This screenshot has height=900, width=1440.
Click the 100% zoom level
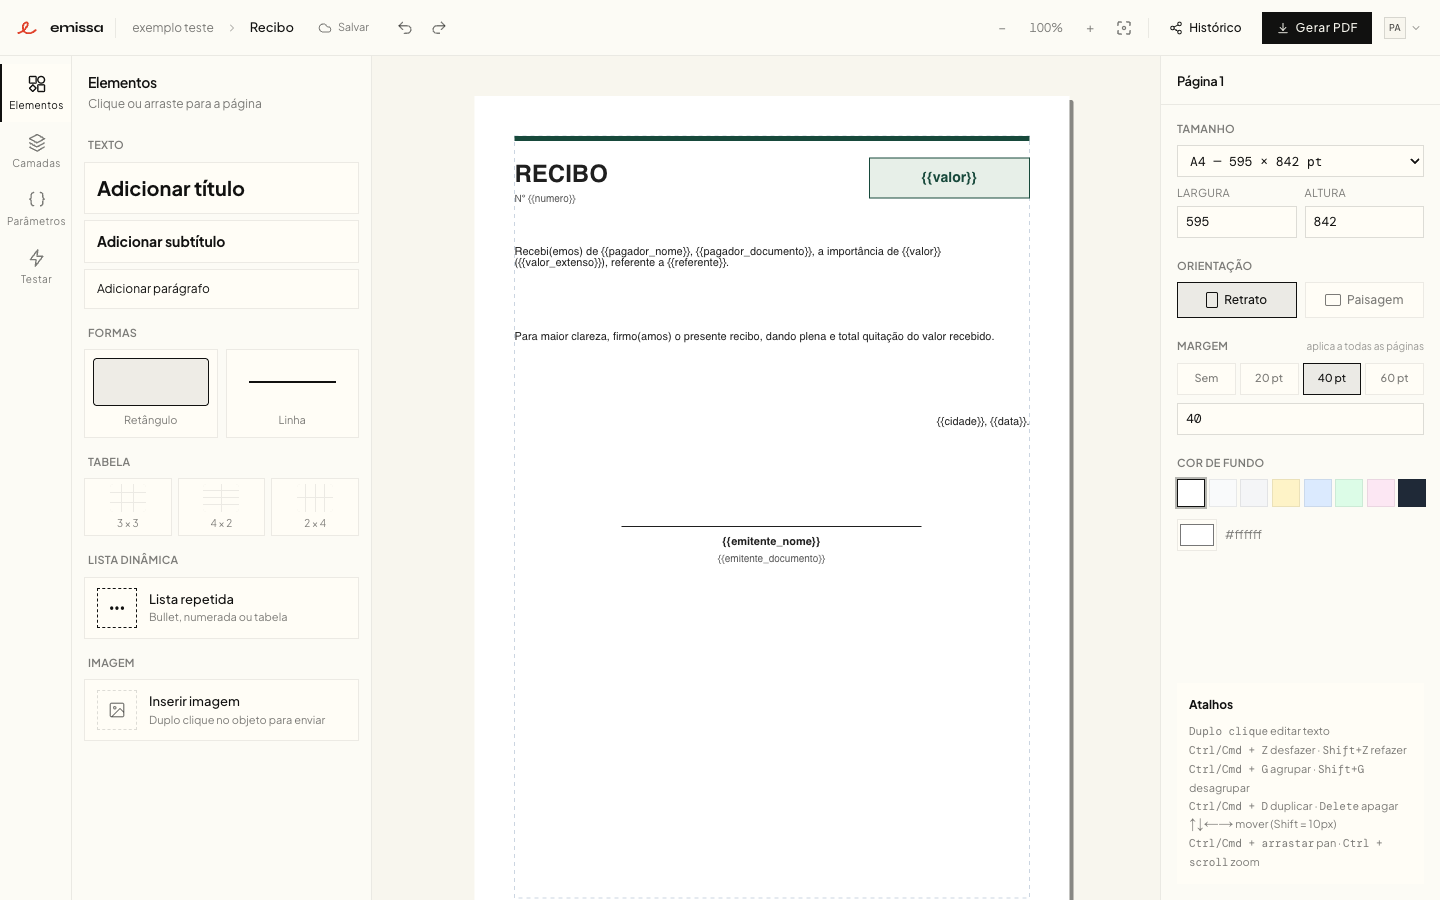[1046, 28]
